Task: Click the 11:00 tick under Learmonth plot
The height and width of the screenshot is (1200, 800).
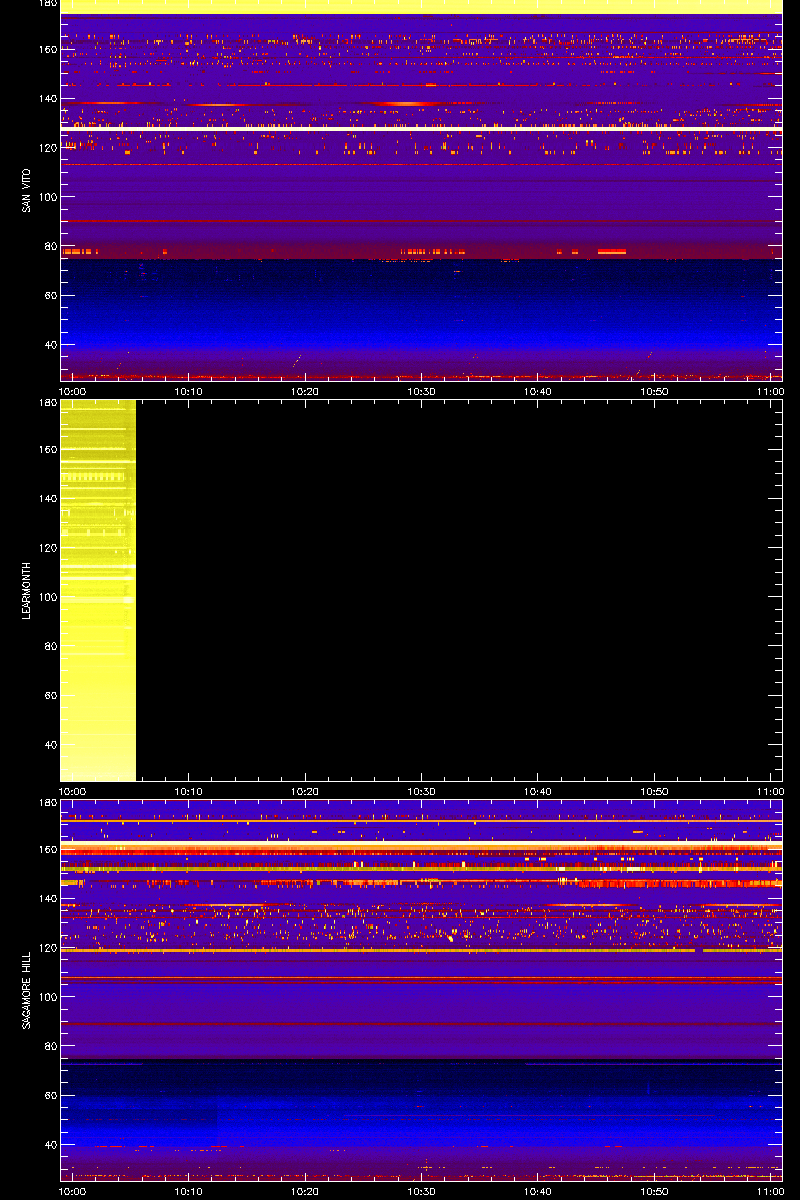Action: 770,791
